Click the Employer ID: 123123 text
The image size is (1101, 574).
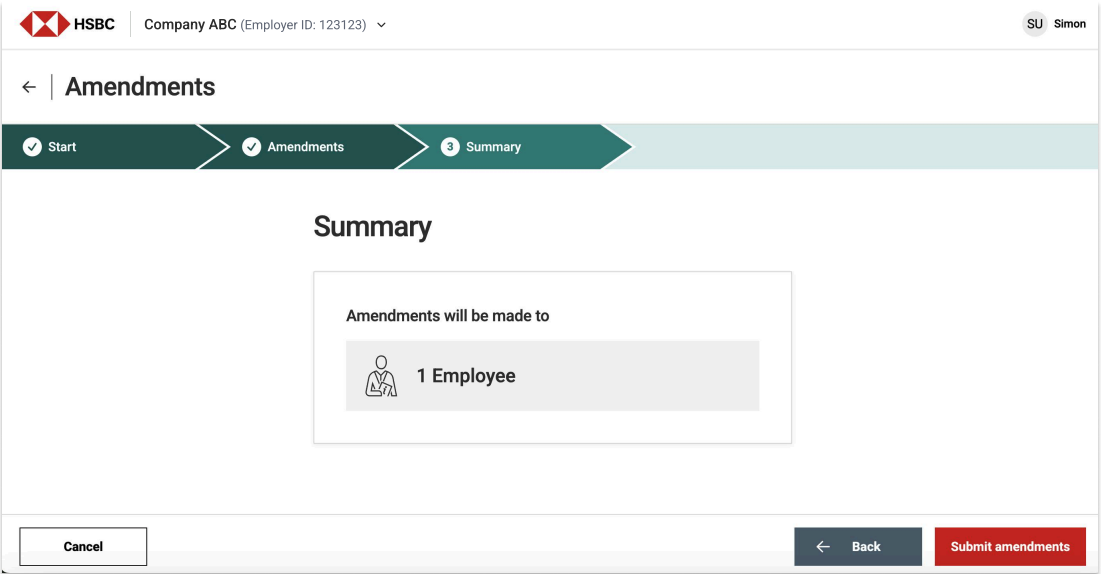pos(303,25)
